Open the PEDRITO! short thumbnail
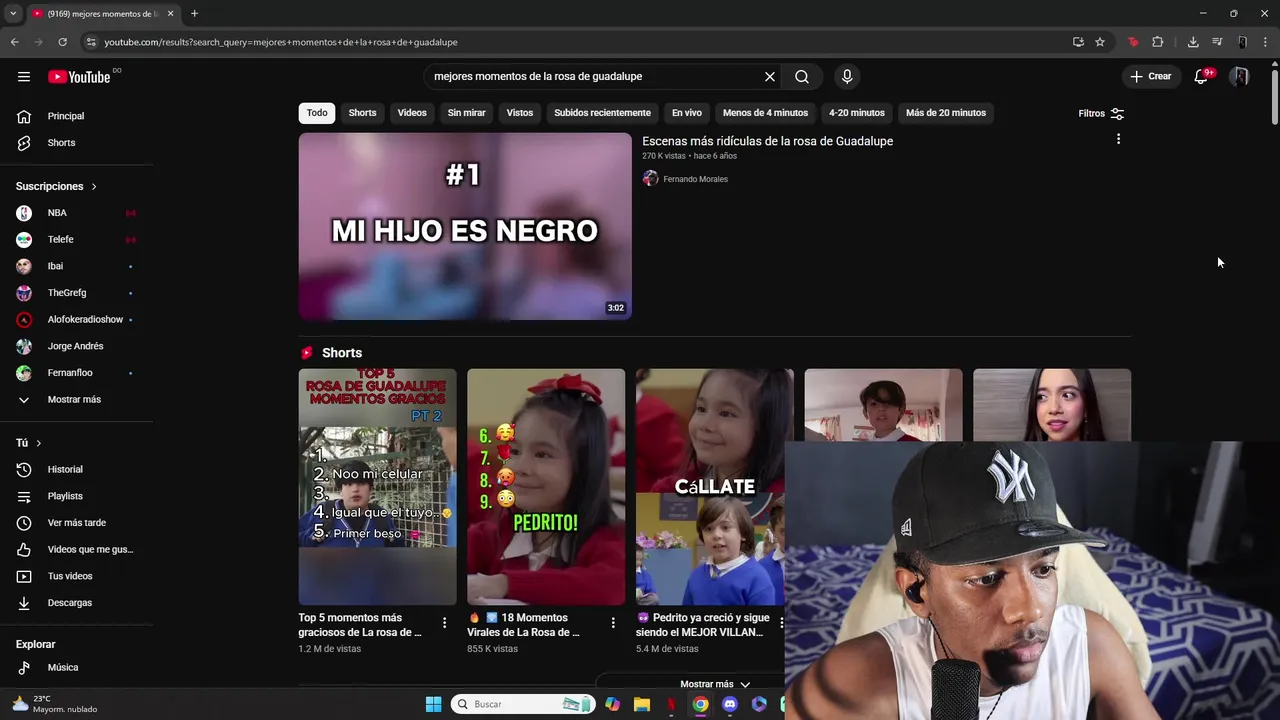This screenshot has width=1280, height=720. point(546,487)
